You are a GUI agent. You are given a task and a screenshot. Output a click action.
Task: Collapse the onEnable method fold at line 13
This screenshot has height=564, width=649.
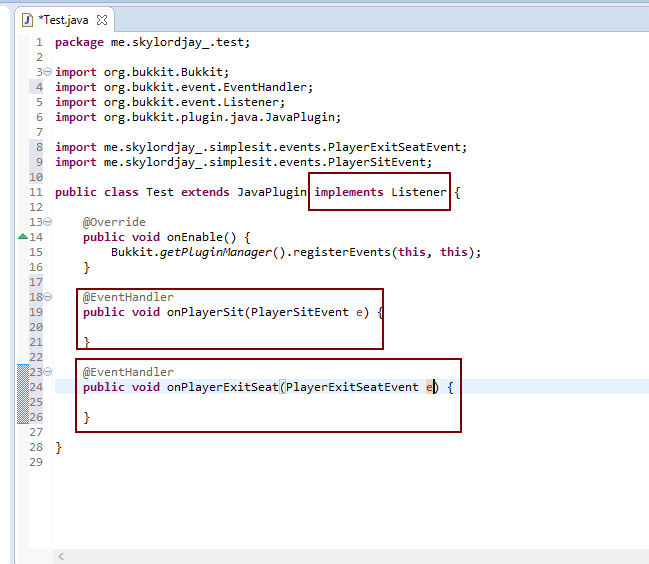click(x=48, y=222)
